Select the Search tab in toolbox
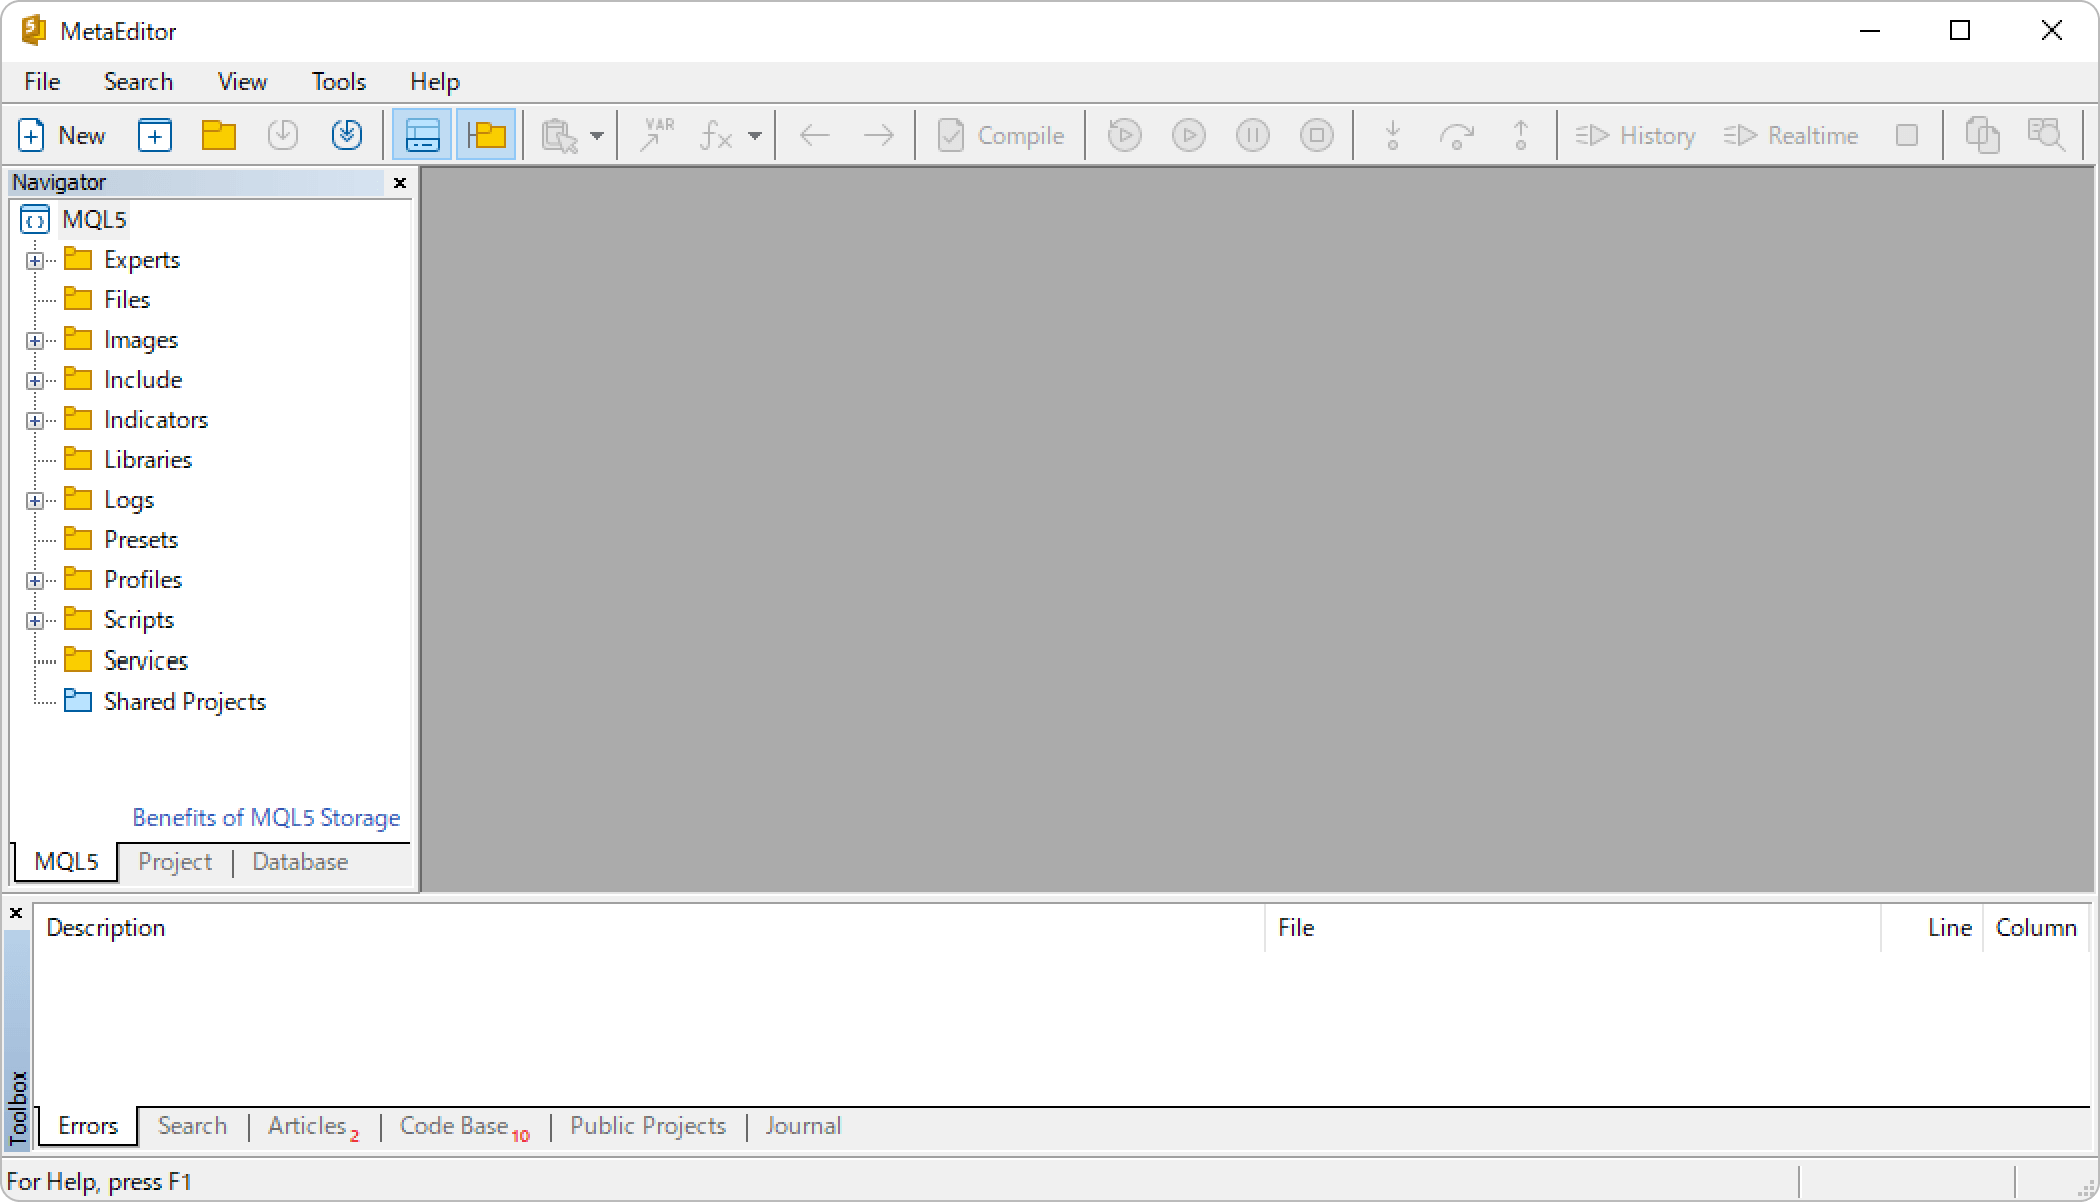This screenshot has width=2100, height=1202. [x=192, y=1126]
